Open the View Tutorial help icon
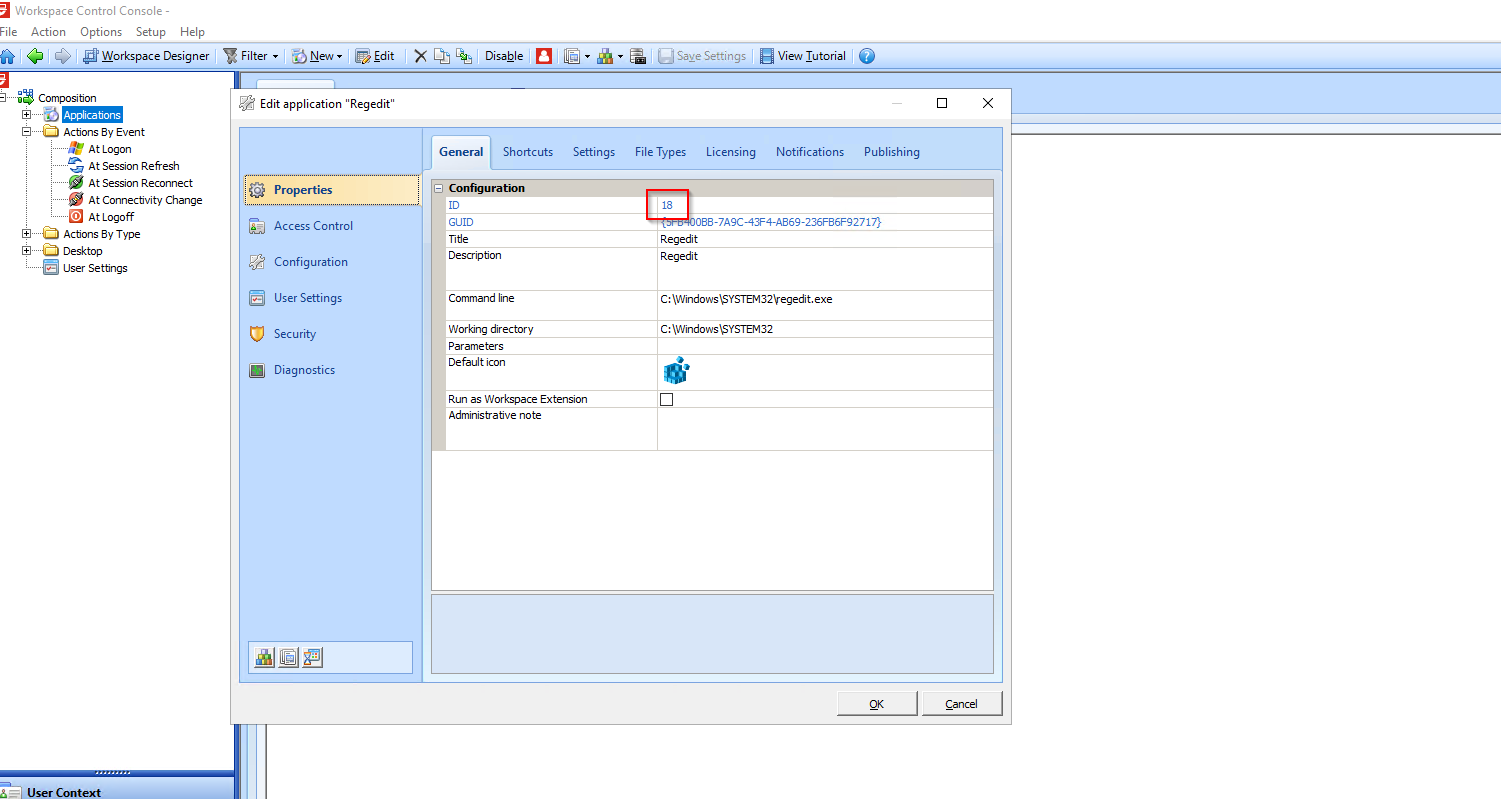1501x799 pixels. [x=803, y=56]
